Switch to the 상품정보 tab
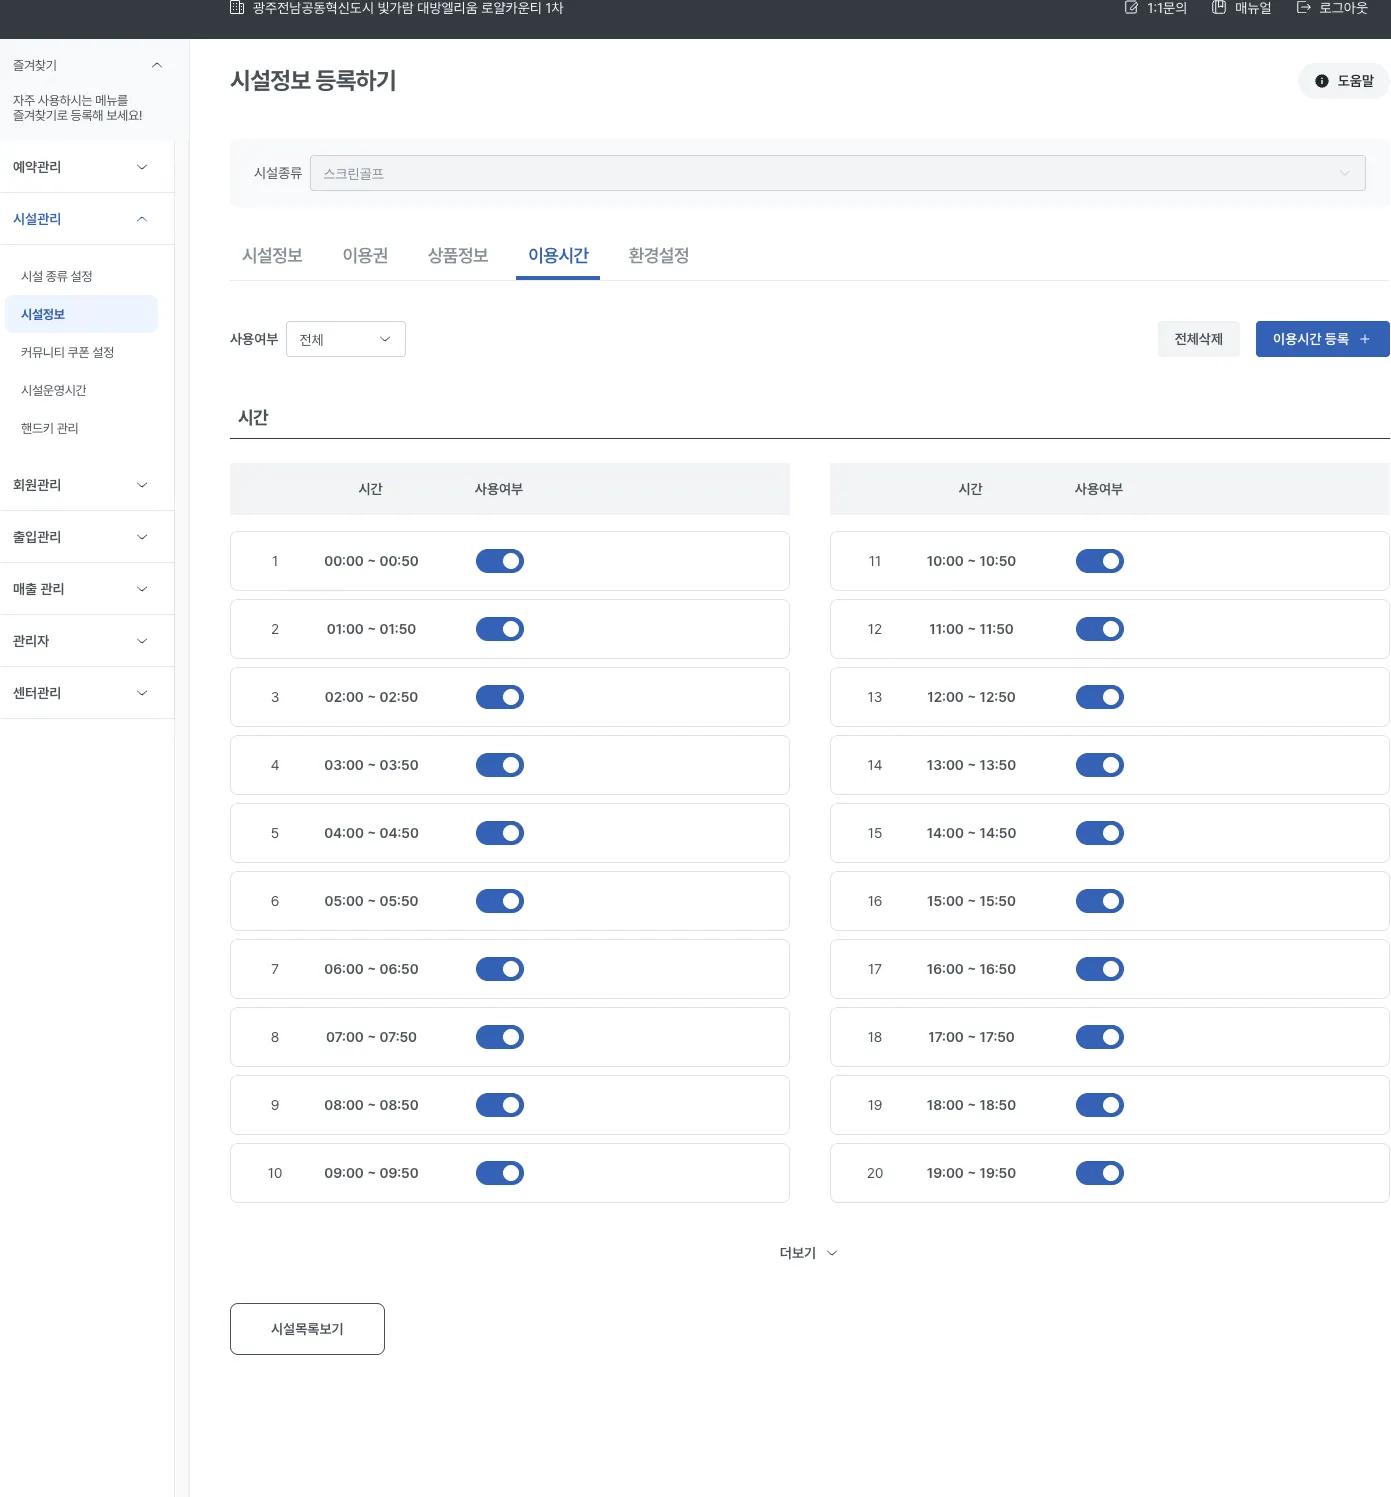Viewport: 1391px width, 1497px height. 457,256
